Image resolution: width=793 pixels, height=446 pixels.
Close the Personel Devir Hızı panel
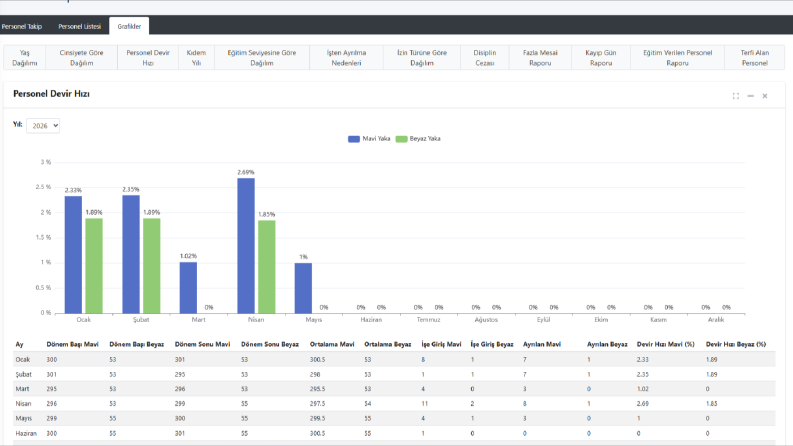[x=765, y=96]
